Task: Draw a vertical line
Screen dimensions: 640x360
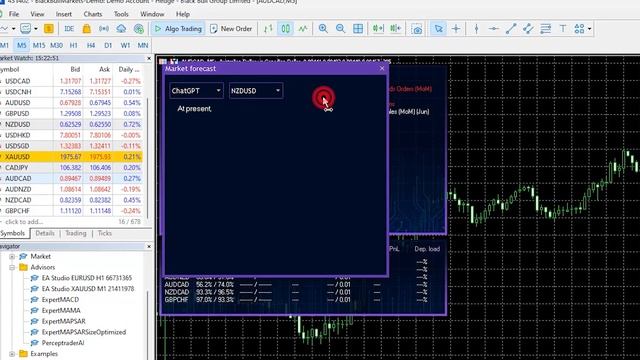Action: [476, 29]
